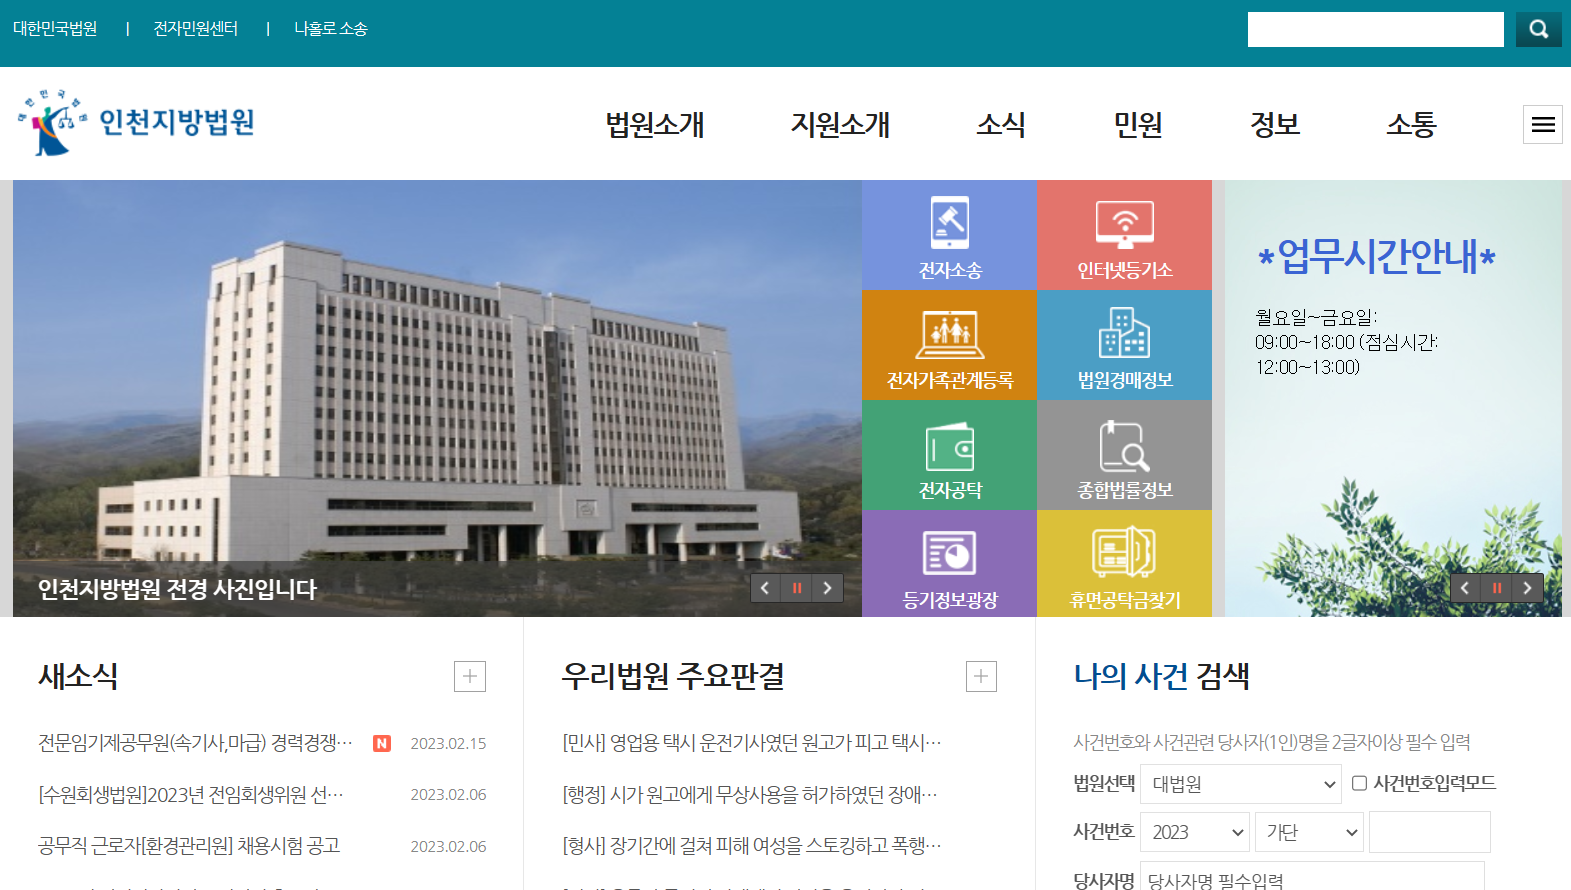Open news item 전문임기제공무원 경력경쟁
1571x890 pixels.
pyautogui.click(x=196, y=743)
